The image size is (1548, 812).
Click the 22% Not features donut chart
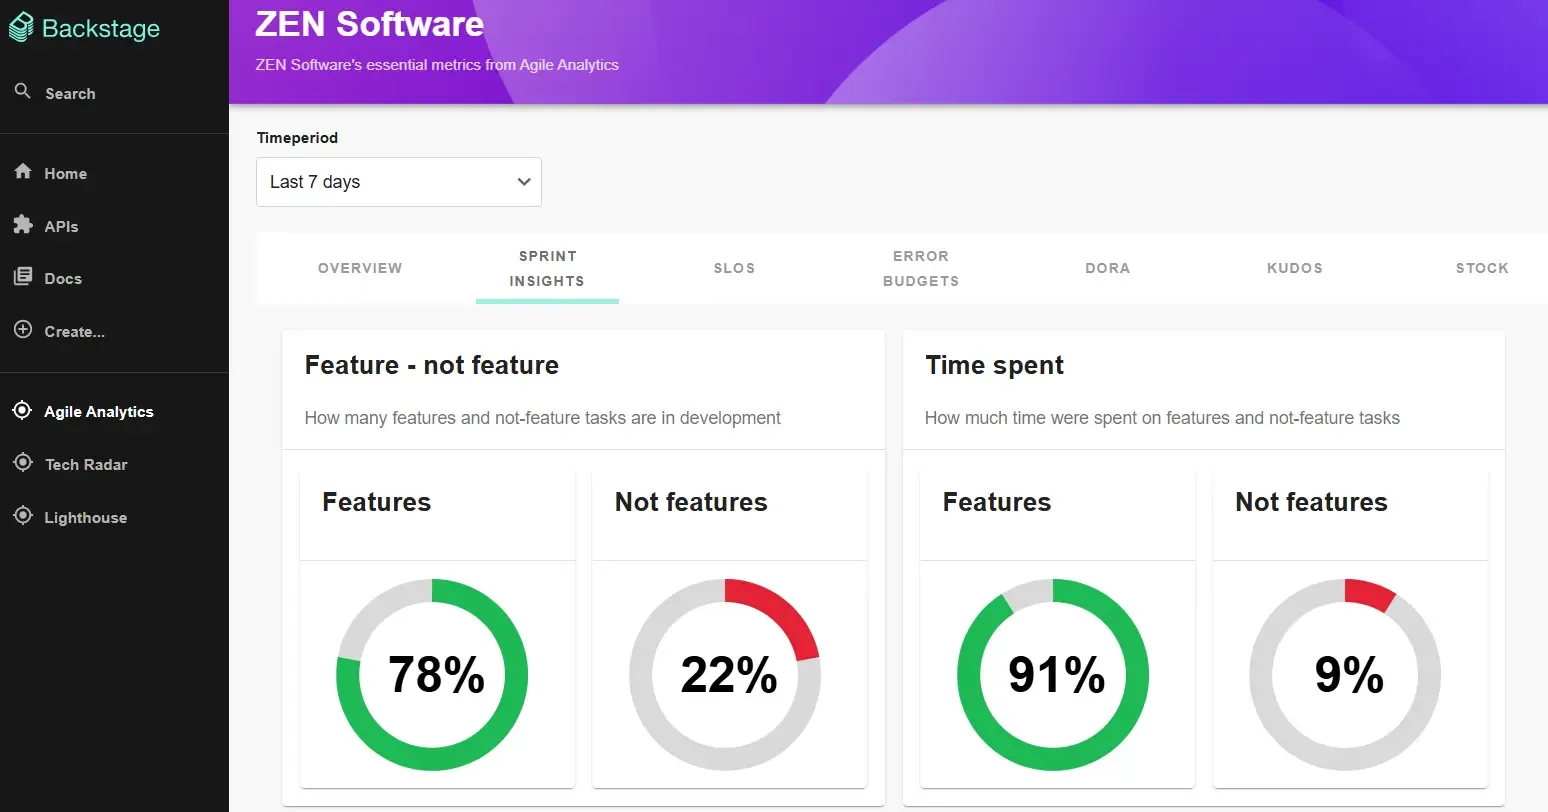coord(725,674)
